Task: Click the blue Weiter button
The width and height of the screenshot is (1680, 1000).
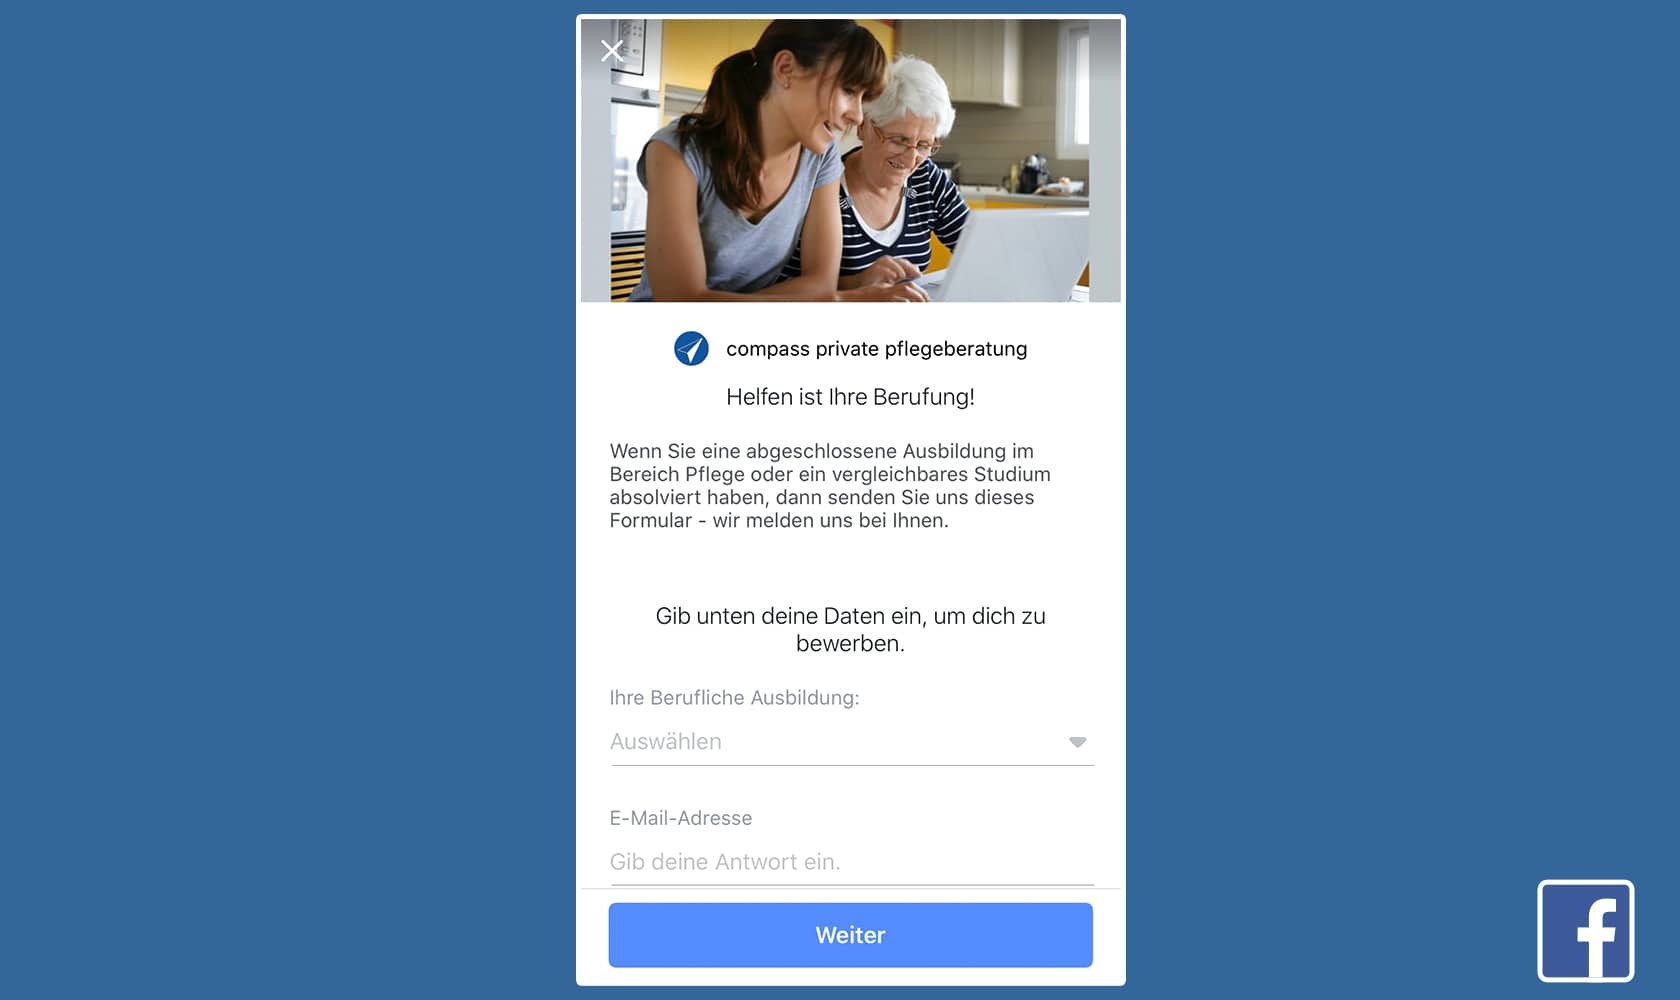Action: click(850, 935)
